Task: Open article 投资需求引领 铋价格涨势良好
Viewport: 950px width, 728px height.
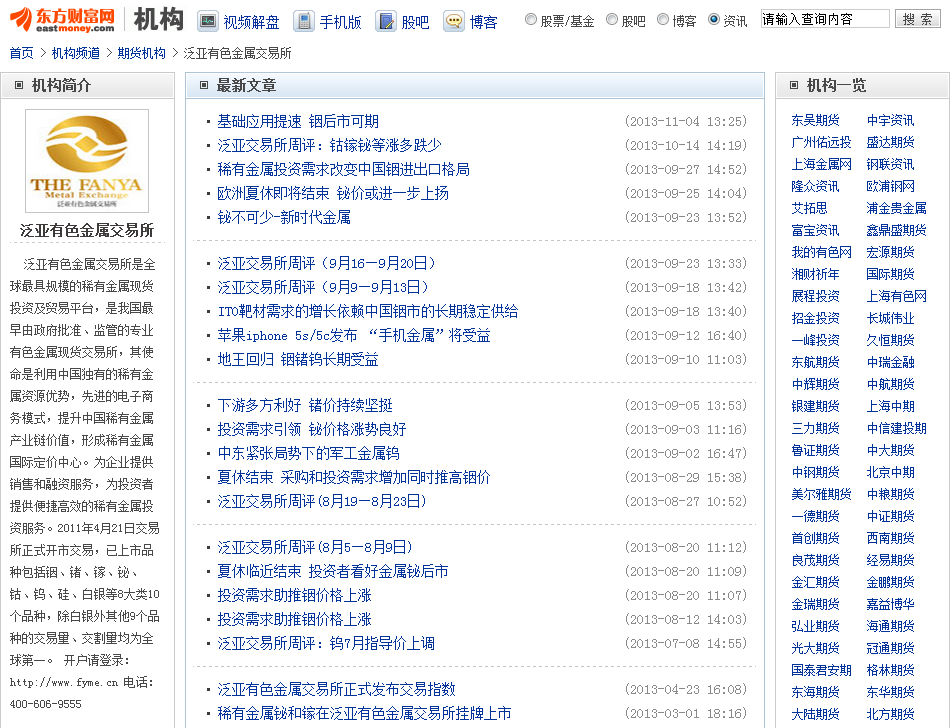Action: 312,429
